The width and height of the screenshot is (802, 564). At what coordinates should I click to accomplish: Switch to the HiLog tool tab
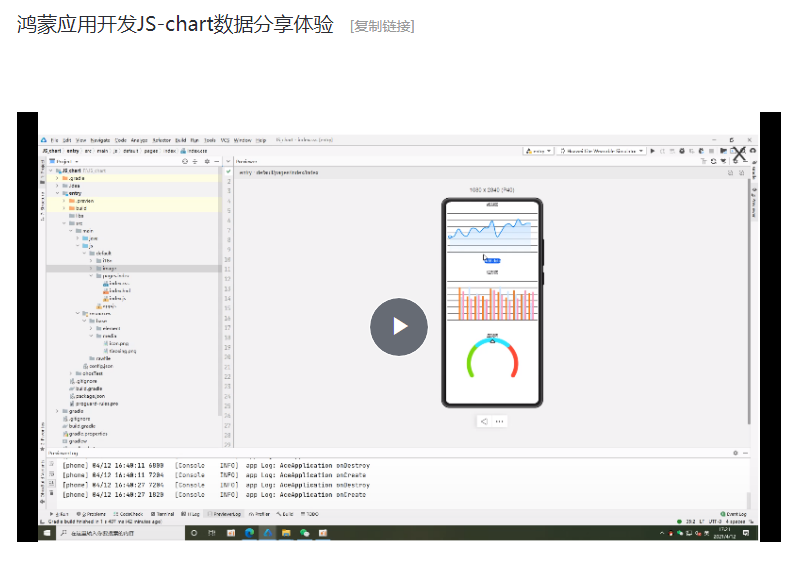(x=190, y=514)
